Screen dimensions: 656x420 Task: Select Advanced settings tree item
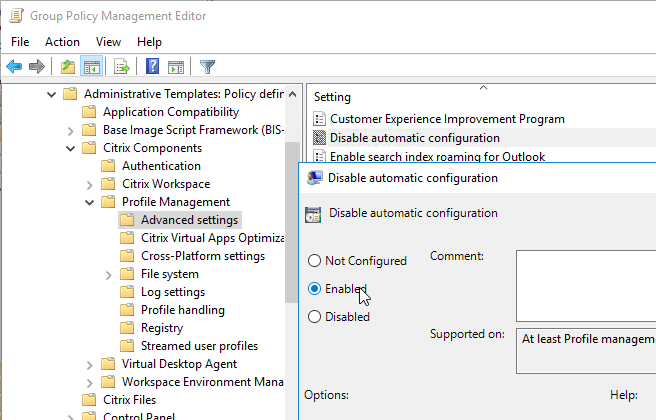click(189, 220)
